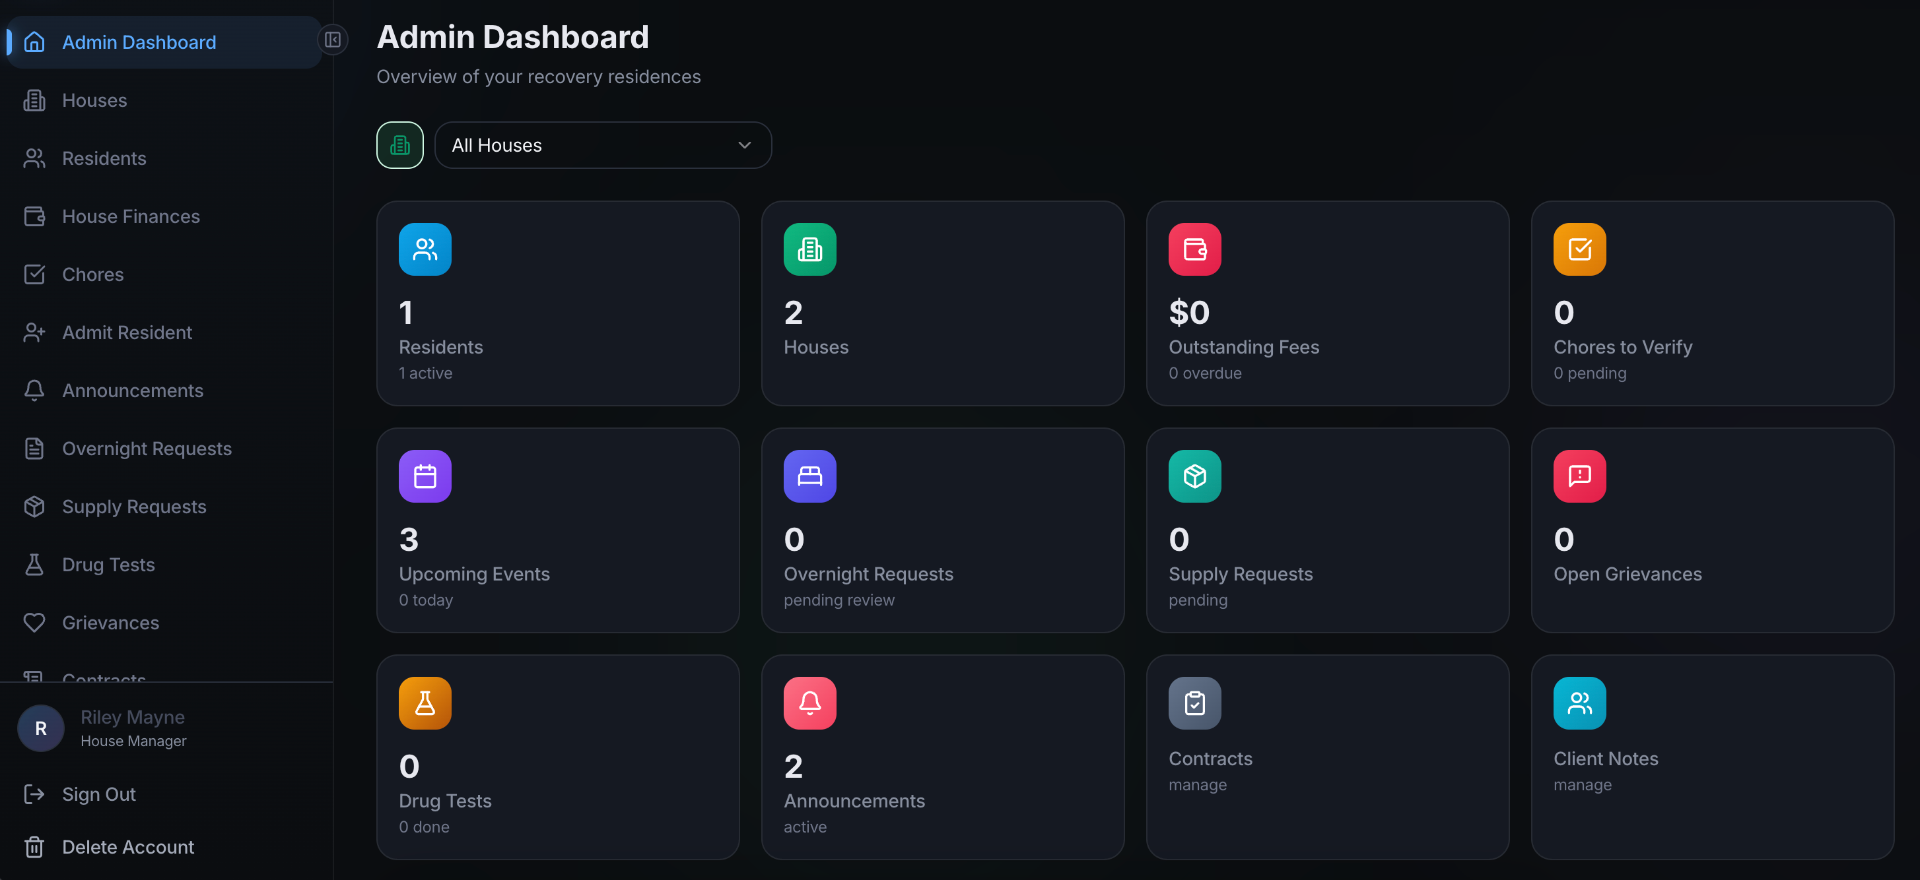Click the Delete Account button
The height and width of the screenshot is (880, 1920).
(x=164, y=847)
